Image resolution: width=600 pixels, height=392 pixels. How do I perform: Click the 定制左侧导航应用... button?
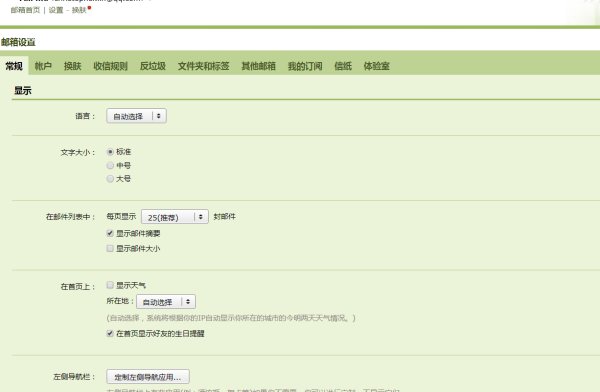tap(148, 377)
